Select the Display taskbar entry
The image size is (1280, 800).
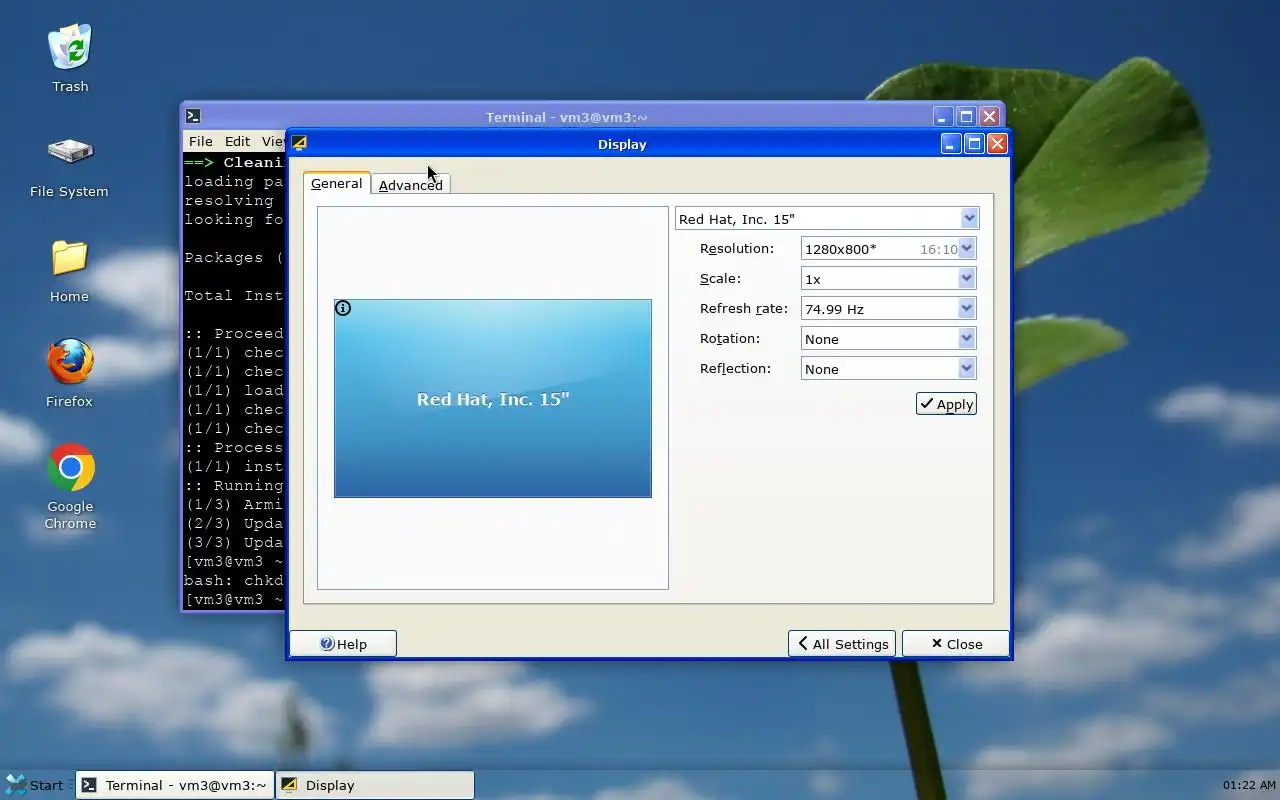pos(374,785)
